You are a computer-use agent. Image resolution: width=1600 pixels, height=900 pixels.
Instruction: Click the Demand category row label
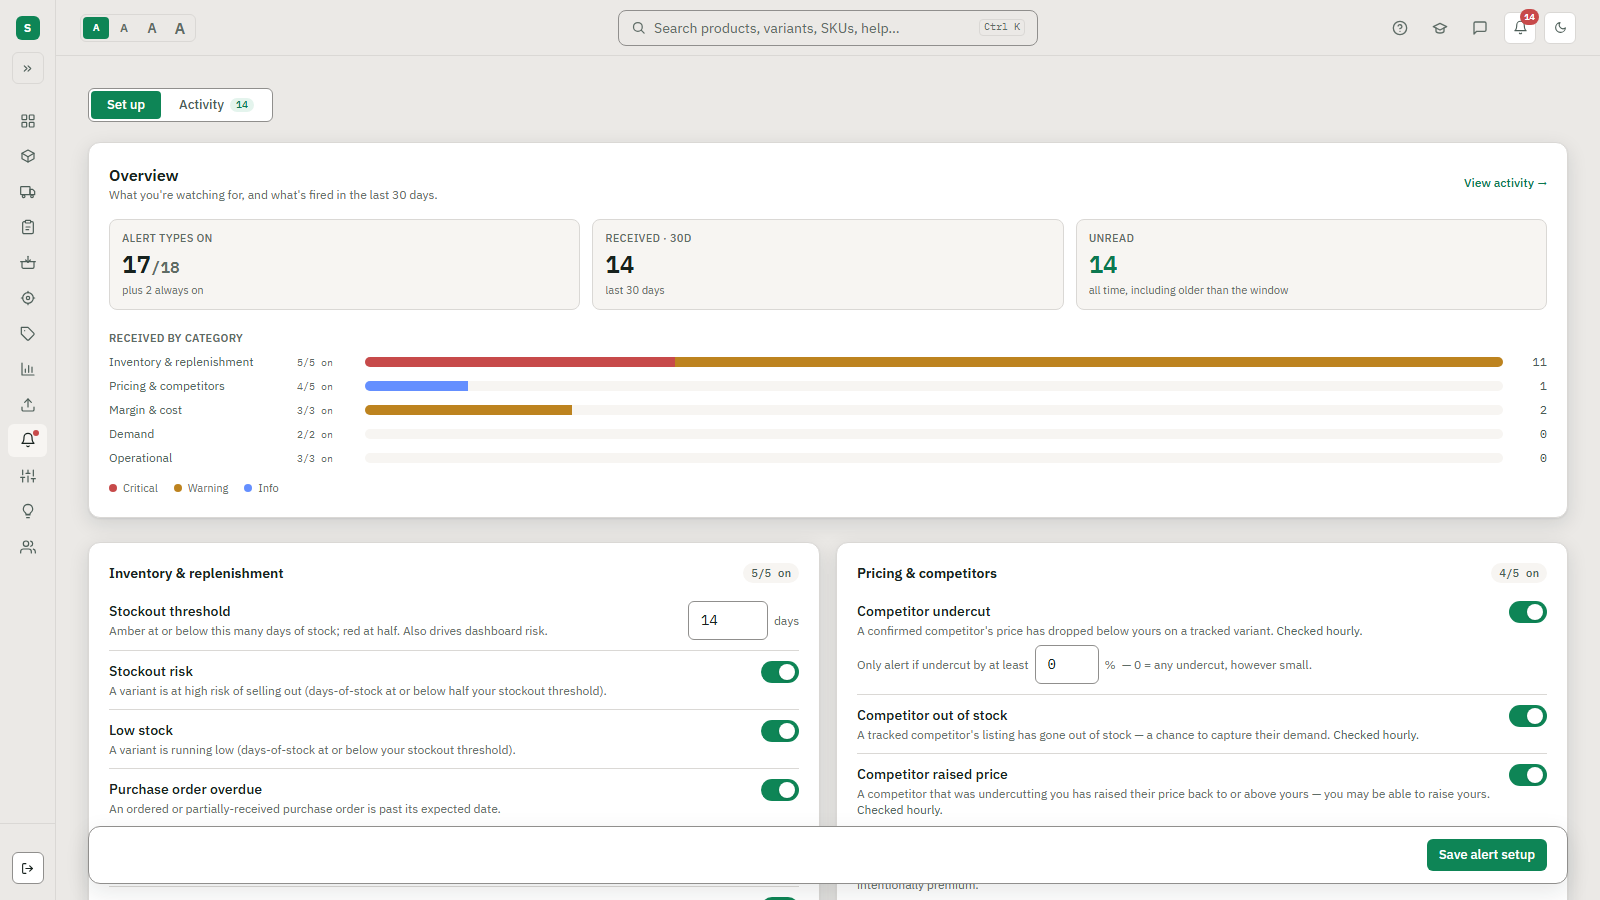click(132, 434)
